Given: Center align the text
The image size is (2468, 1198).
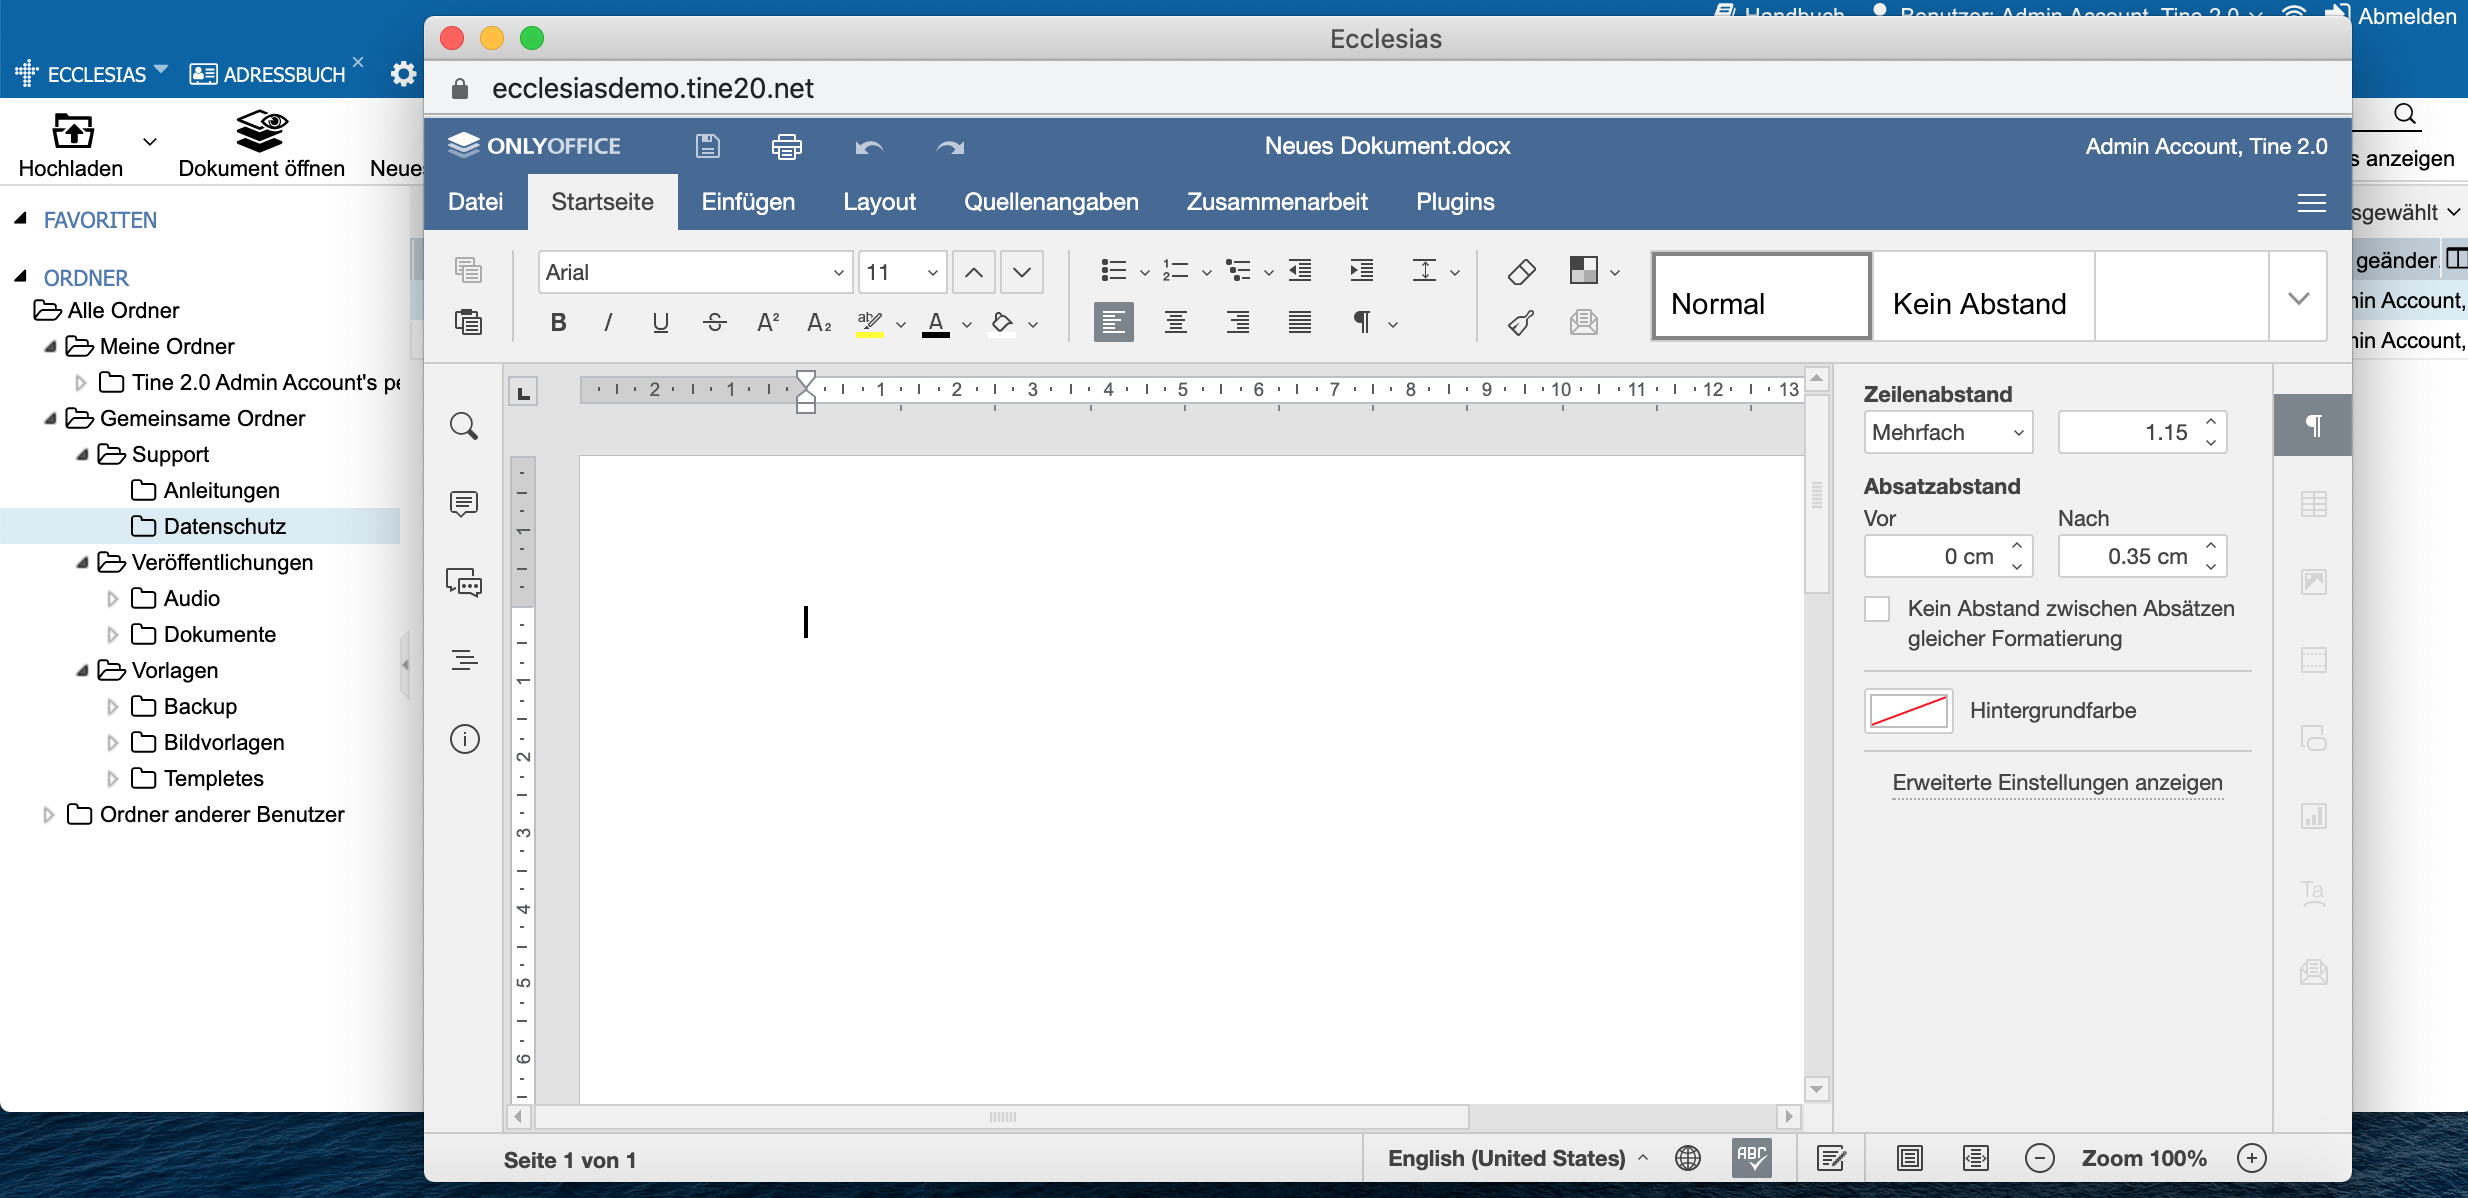Looking at the screenshot, I should (1175, 322).
